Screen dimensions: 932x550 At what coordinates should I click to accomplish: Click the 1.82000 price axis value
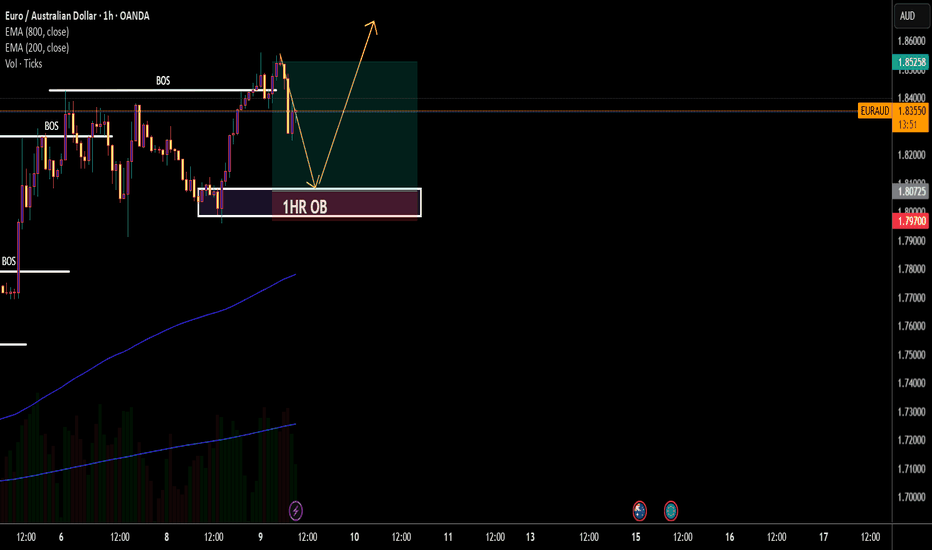point(911,155)
